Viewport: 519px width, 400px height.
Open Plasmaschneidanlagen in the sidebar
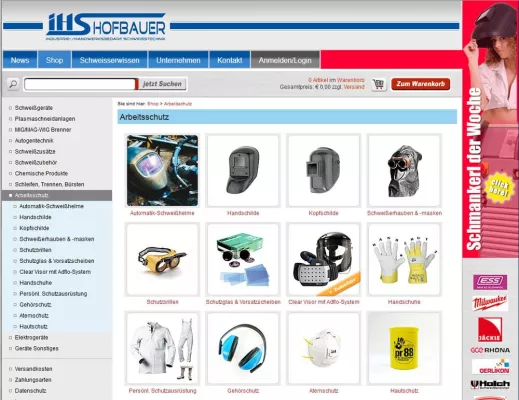[45, 119]
